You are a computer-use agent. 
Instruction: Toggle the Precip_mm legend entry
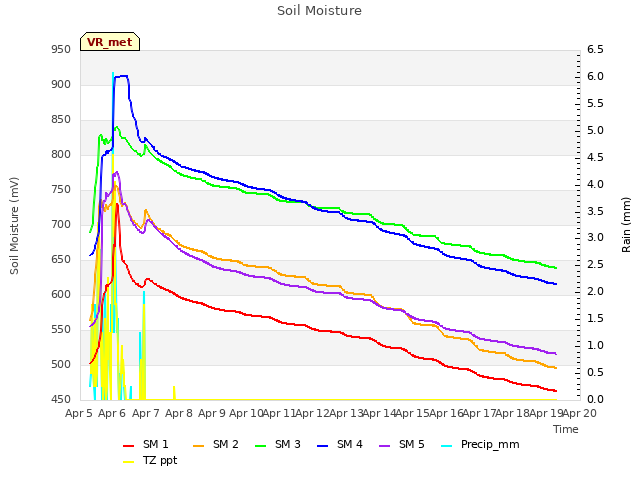click(480, 444)
